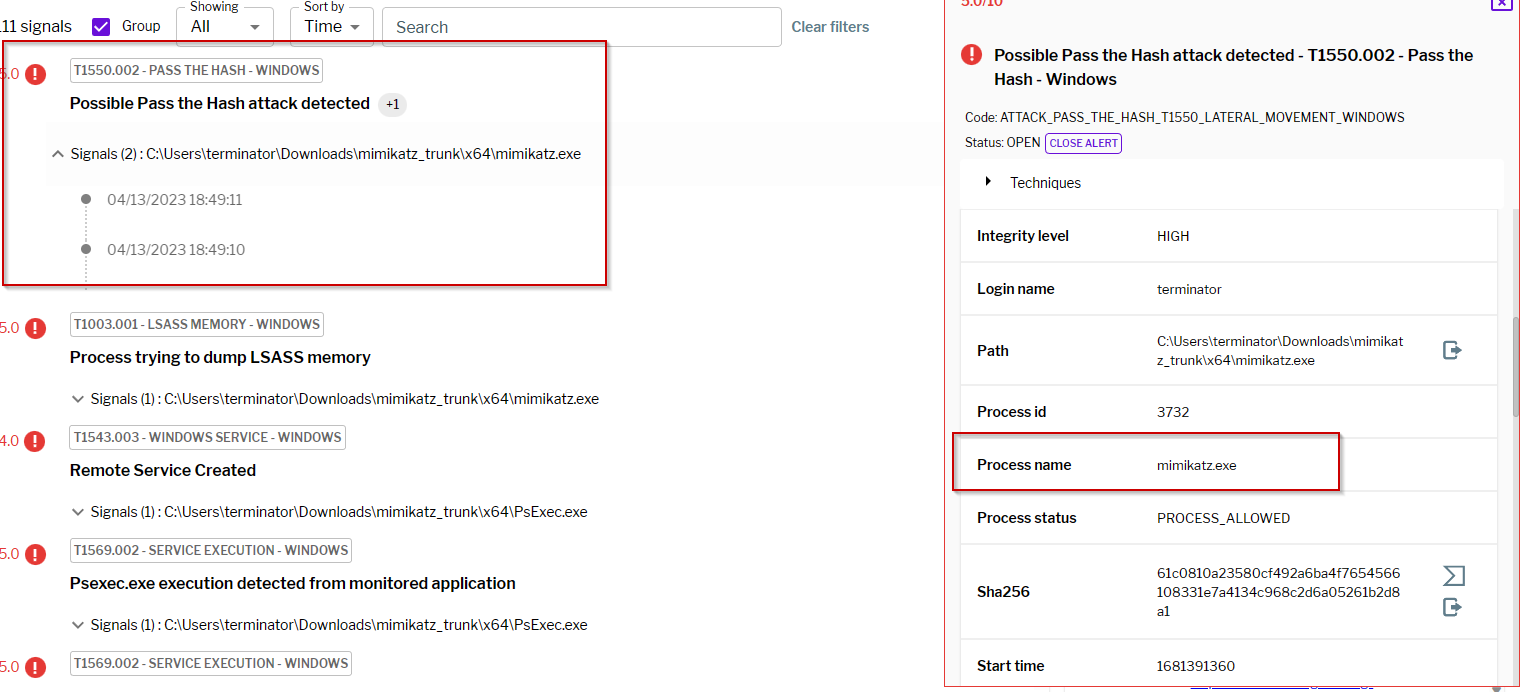
Task: Expand Signals (1) under Psexec.exe execution alert
Action: tap(78, 625)
